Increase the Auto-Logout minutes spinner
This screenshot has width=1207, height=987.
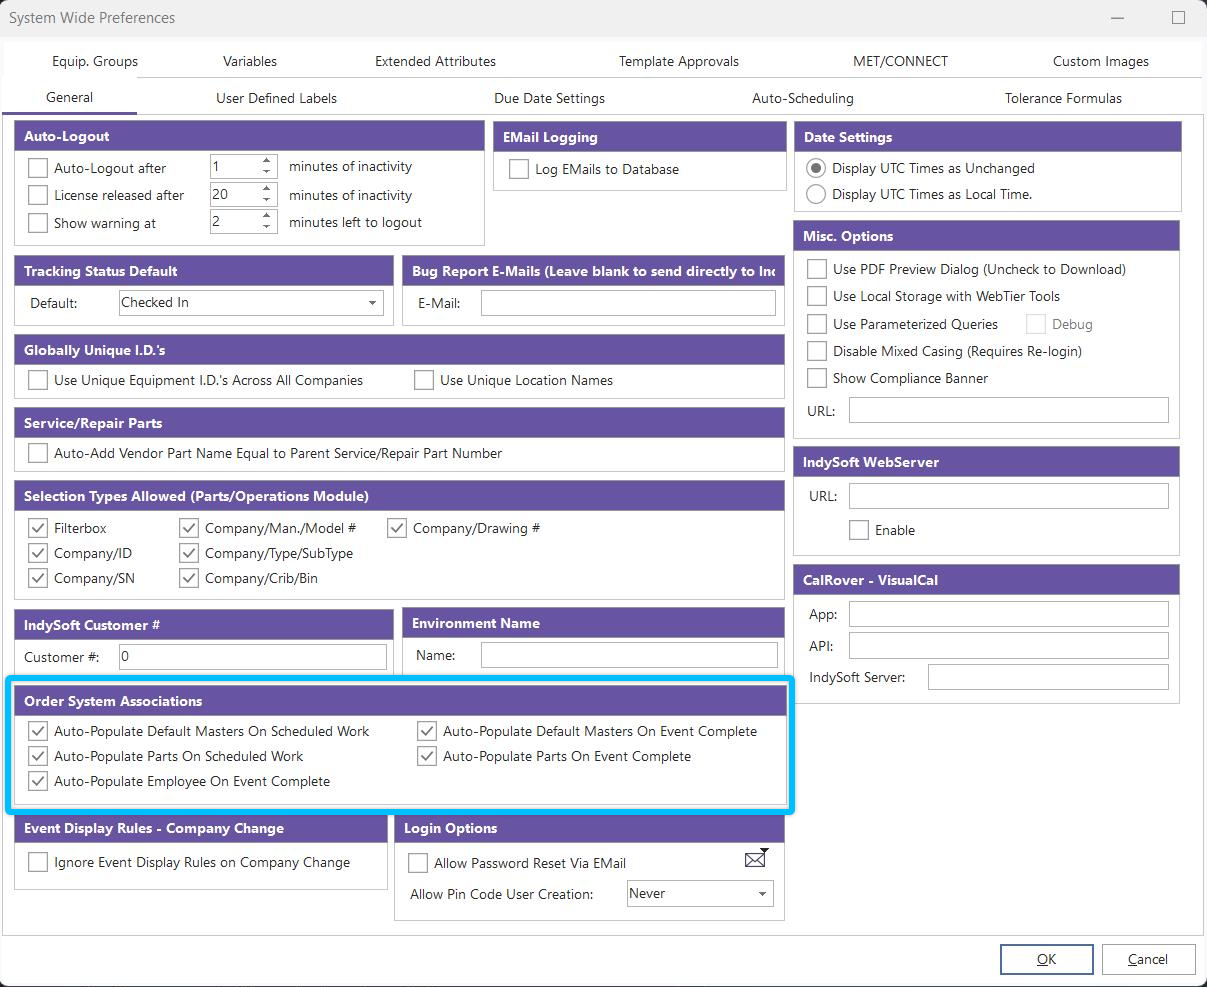coord(267,161)
